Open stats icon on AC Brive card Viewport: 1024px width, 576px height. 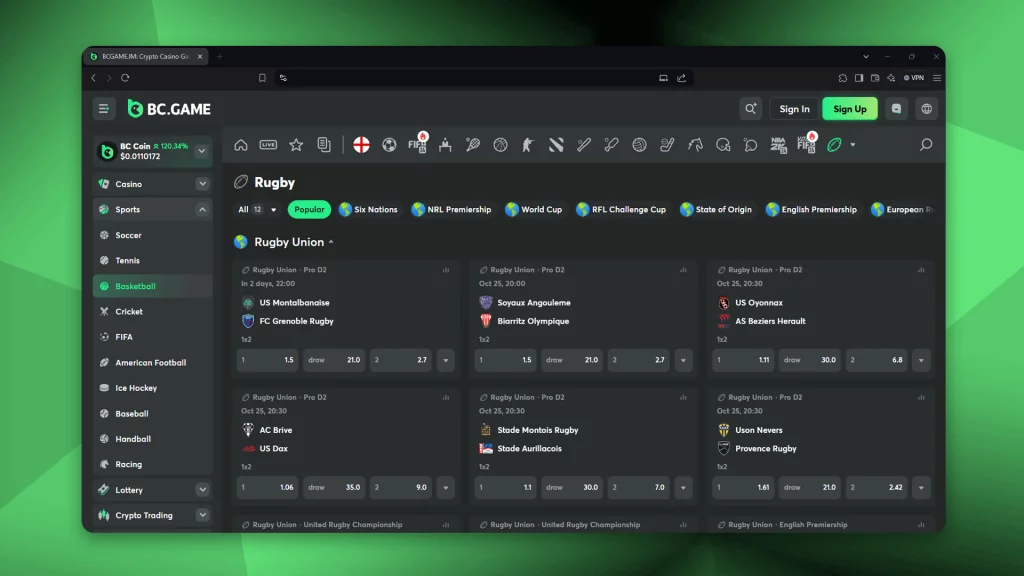[x=446, y=397]
